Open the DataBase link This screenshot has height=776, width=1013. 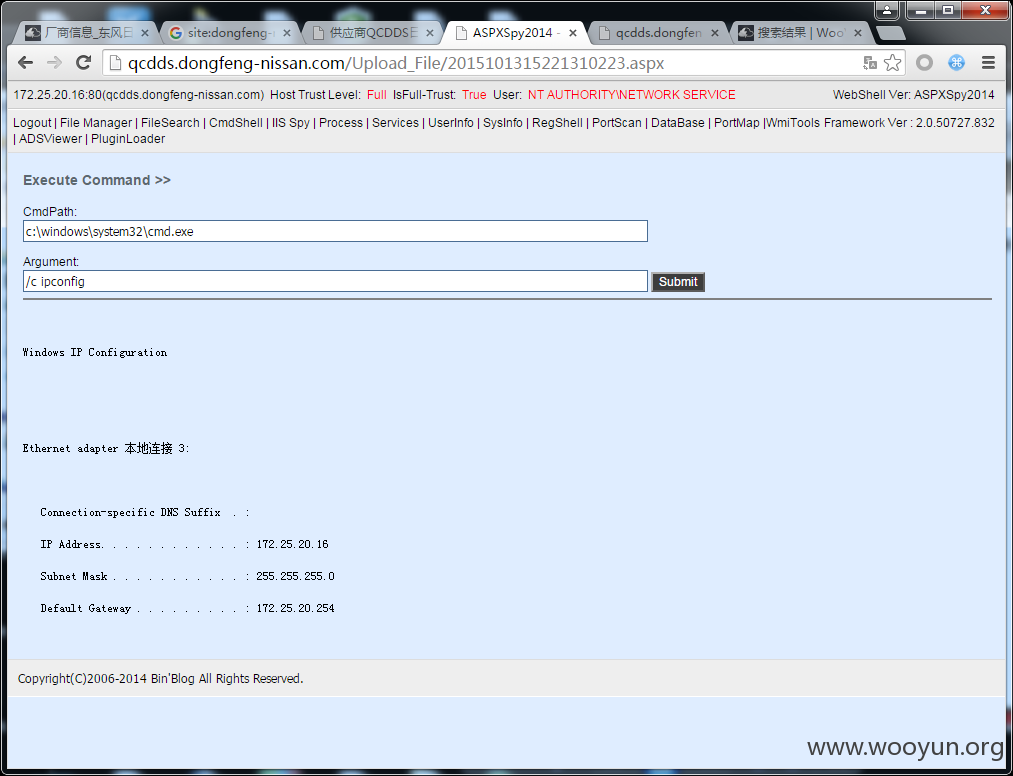[x=678, y=123]
